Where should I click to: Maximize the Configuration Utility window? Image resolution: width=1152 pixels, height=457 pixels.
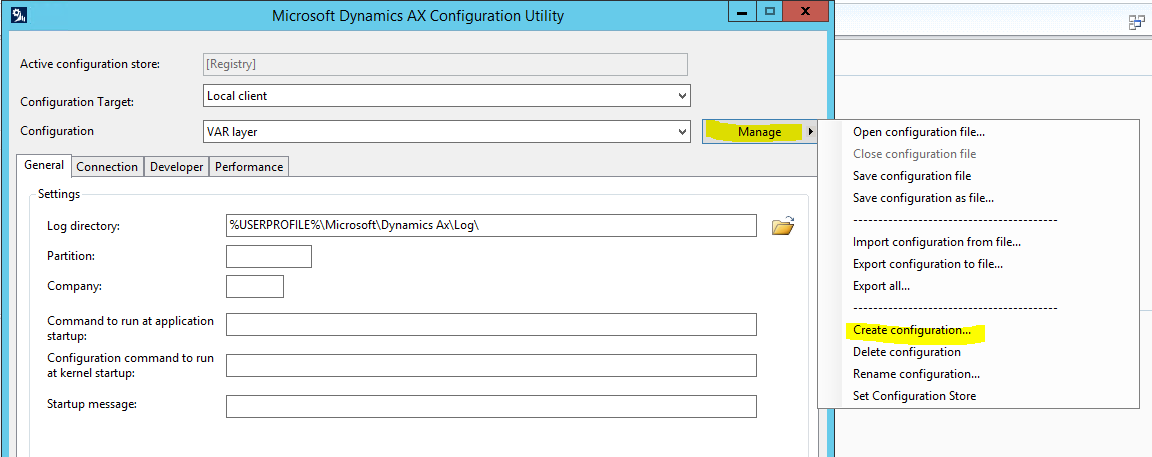click(769, 12)
